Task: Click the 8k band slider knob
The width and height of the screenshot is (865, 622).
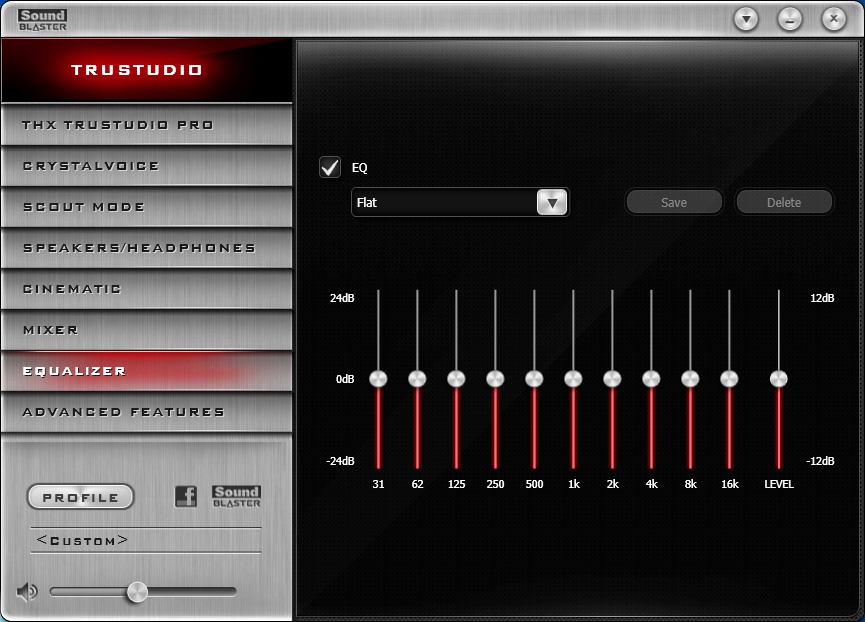Action: (690, 379)
